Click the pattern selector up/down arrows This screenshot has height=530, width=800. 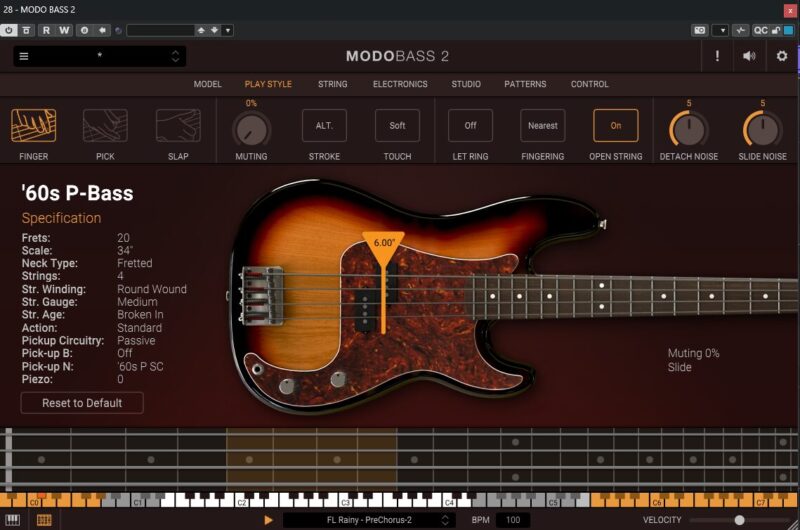(445, 520)
